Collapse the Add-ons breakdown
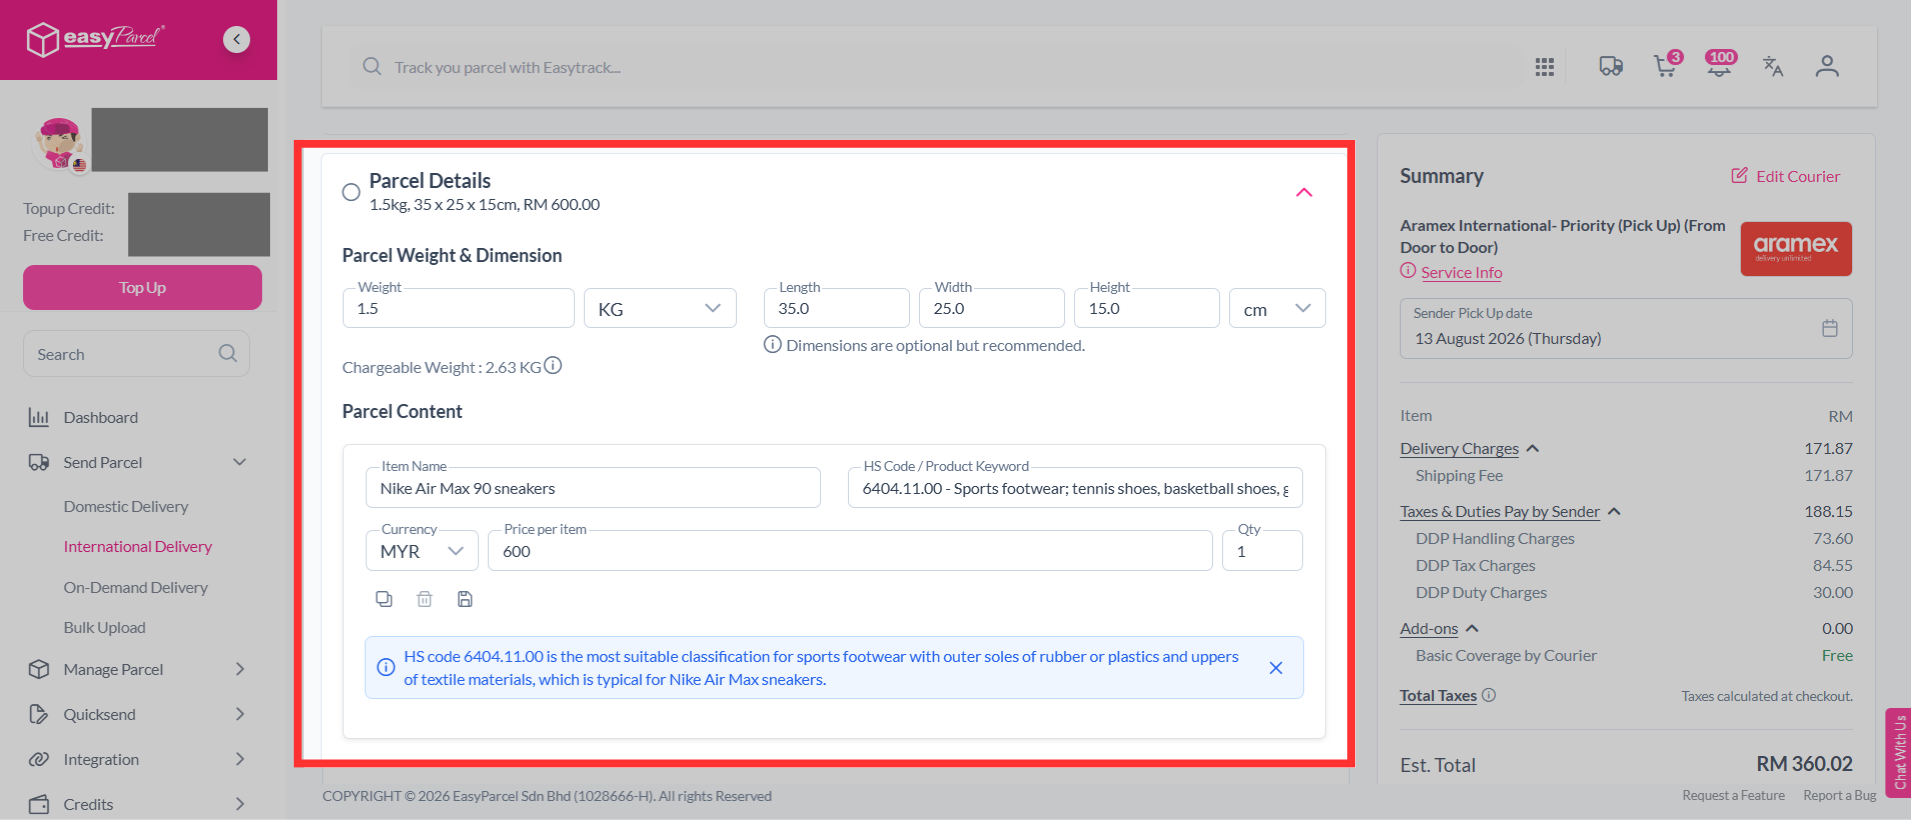 (x=1472, y=628)
